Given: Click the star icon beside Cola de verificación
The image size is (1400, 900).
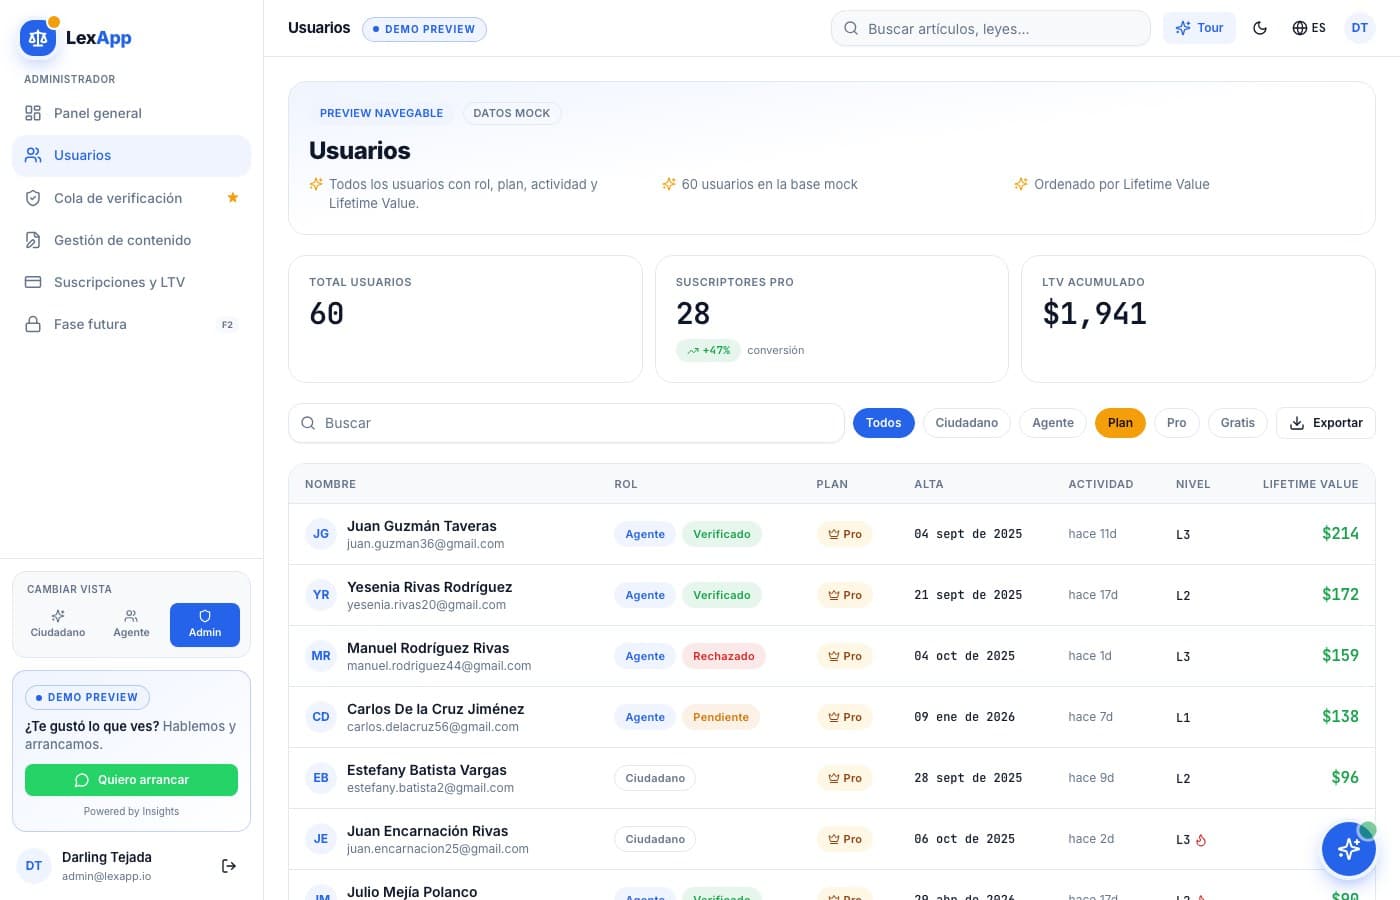Looking at the screenshot, I should point(233,198).
